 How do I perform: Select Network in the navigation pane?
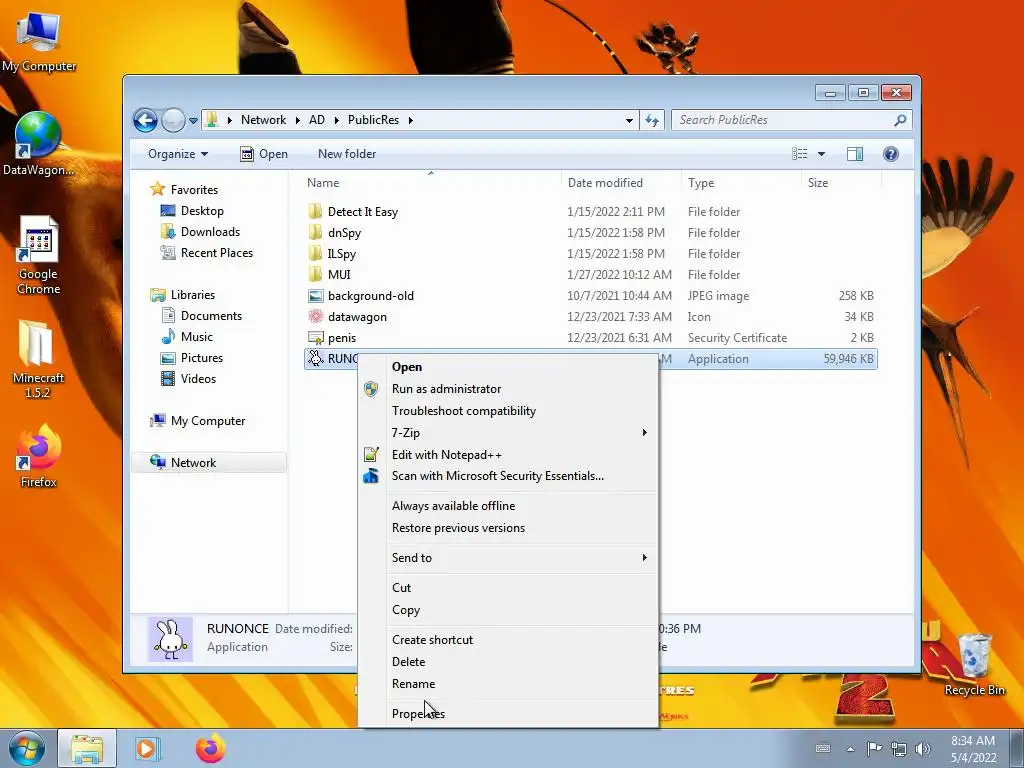(193, 463)
